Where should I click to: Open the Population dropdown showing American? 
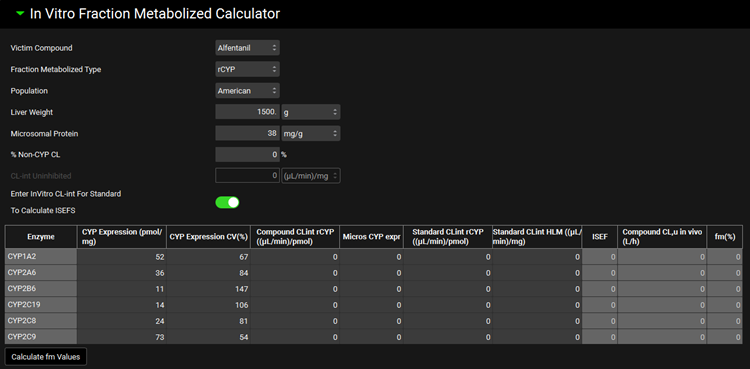click(247, 91)
